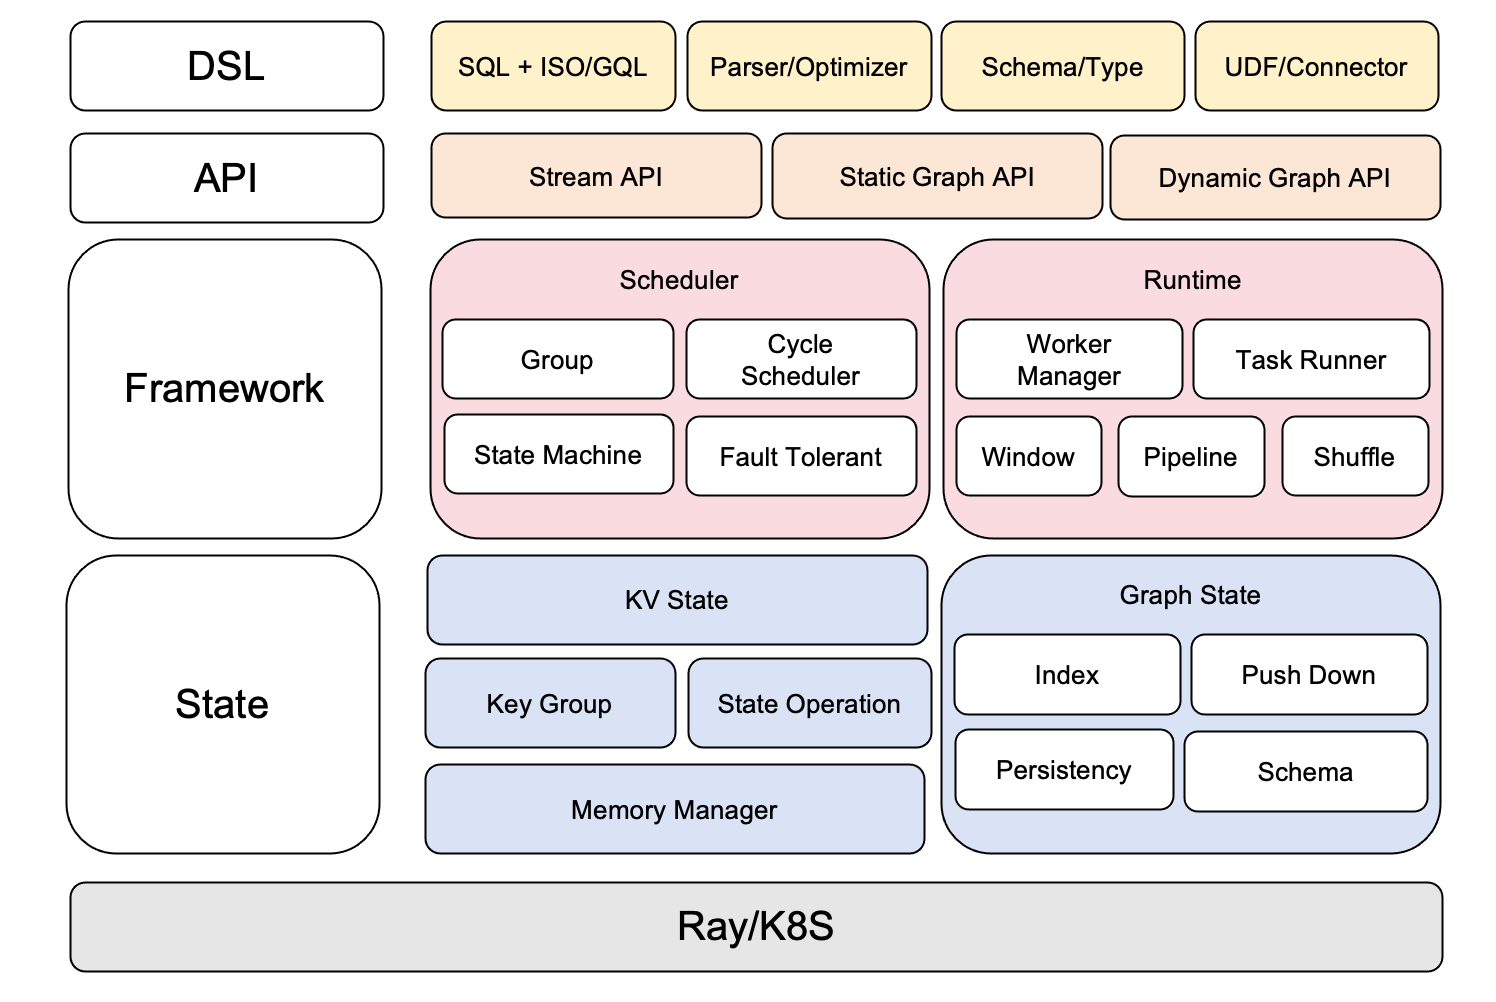The width and height of the screenshot is (1496, 1002).
Task: Click the Persistency component
Action: [x=1064, y=770]
